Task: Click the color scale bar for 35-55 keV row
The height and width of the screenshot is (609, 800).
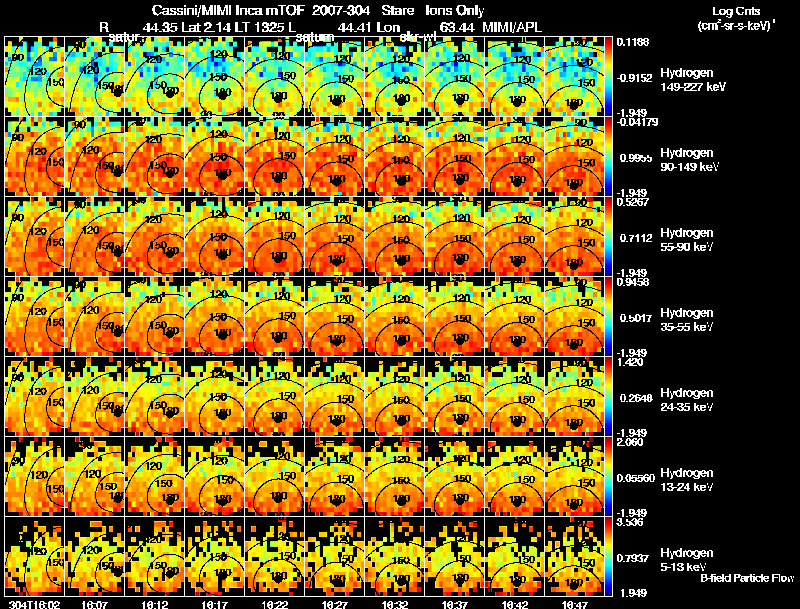Action: click(608, 317)
